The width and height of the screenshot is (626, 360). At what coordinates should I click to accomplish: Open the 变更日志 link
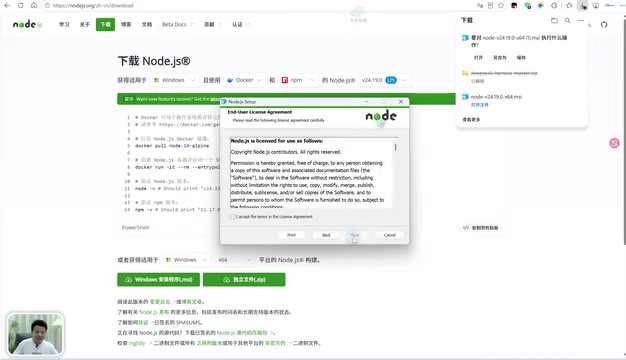click(160, 302)
